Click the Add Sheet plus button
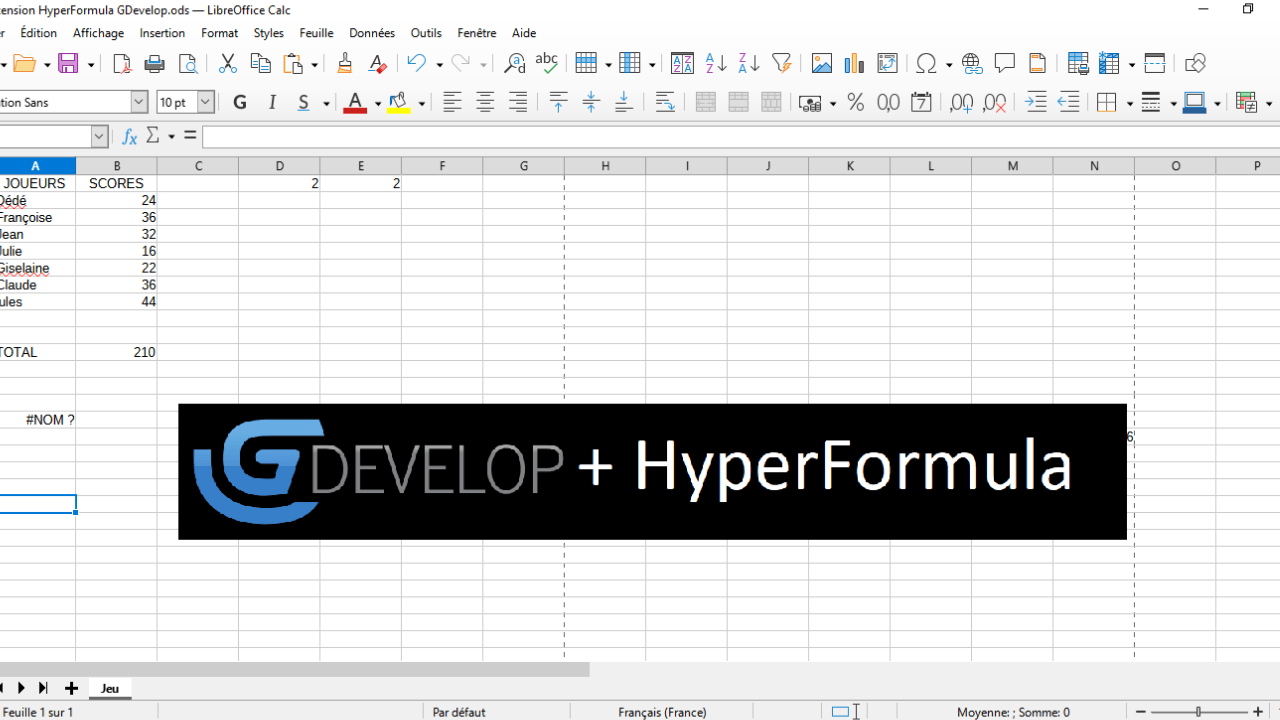The image size is (1280, 720). click(x=70, y=688)
